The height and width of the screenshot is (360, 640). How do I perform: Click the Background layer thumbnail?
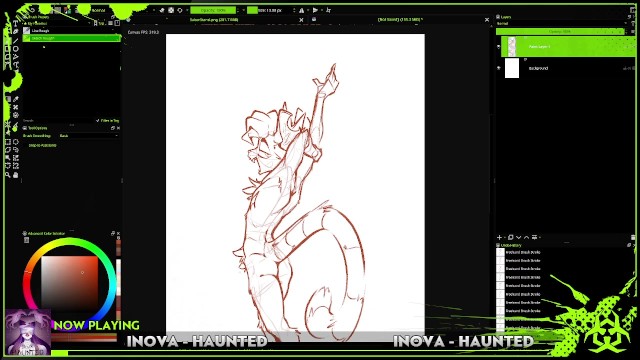[x=511, y=68]
